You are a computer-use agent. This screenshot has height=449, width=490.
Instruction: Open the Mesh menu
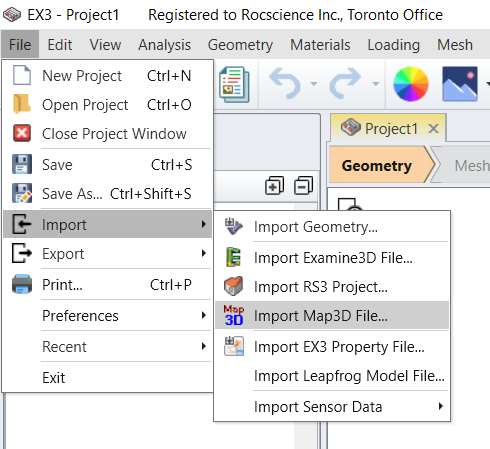pos(455,45)
